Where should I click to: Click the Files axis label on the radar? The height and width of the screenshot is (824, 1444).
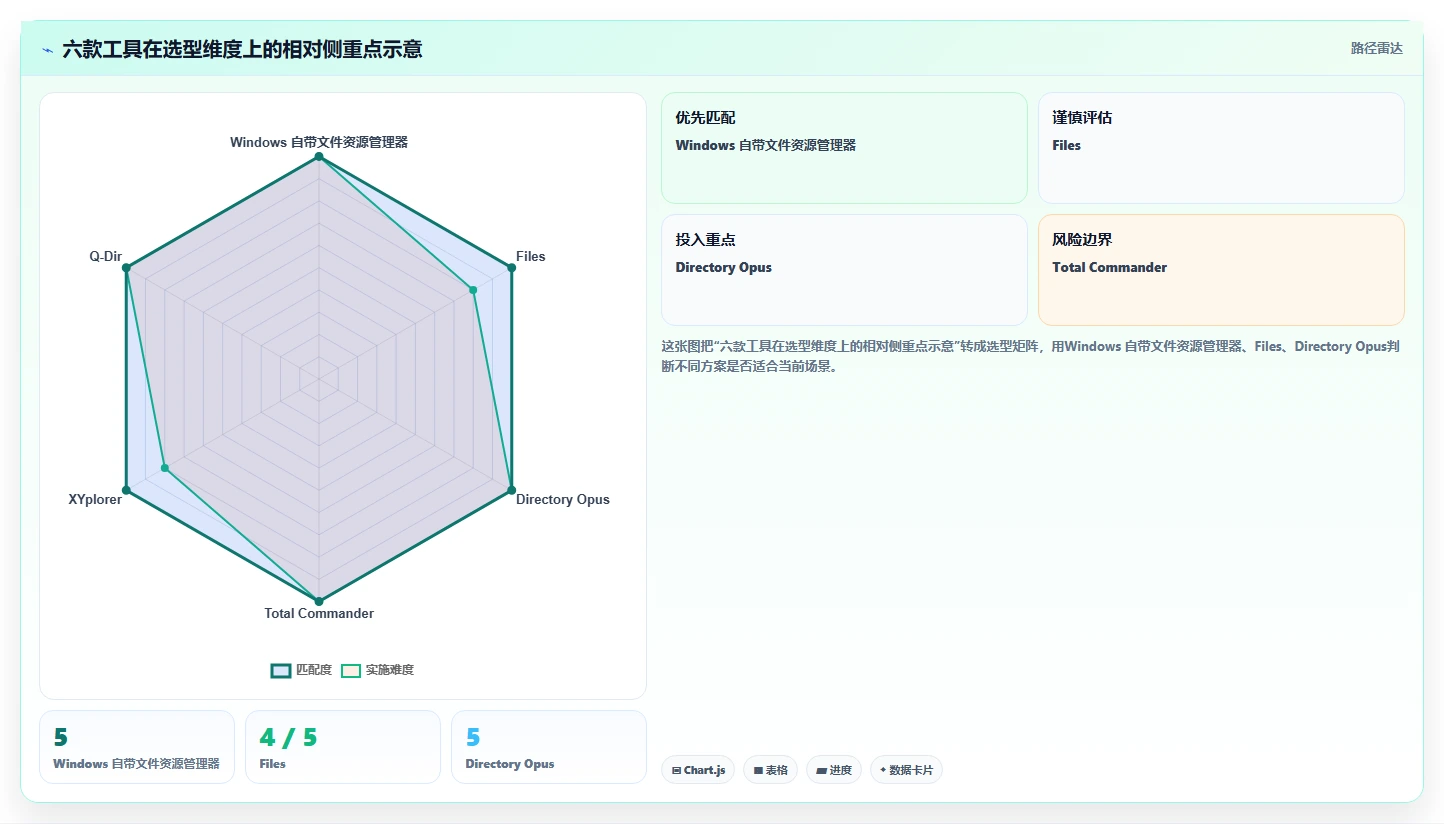click(531, 257)
